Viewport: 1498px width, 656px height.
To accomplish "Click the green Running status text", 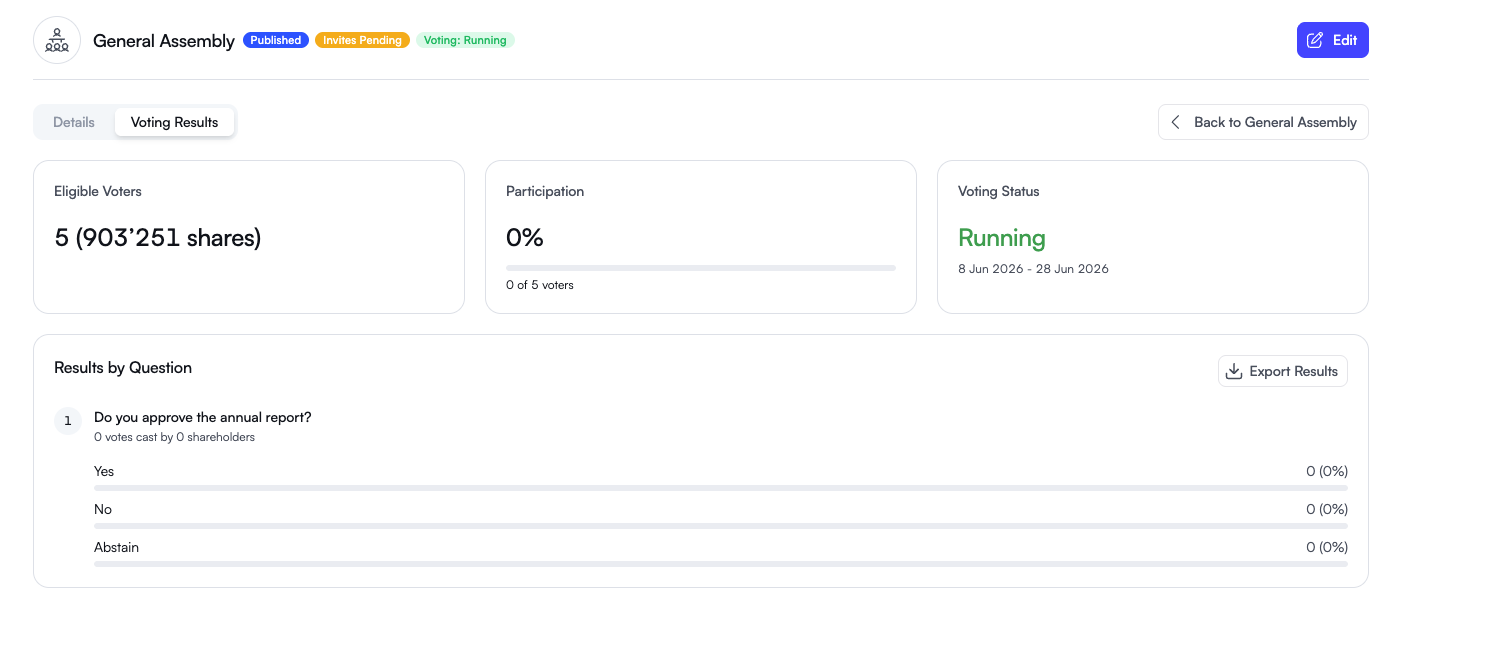I will (x=1002, y=238).
